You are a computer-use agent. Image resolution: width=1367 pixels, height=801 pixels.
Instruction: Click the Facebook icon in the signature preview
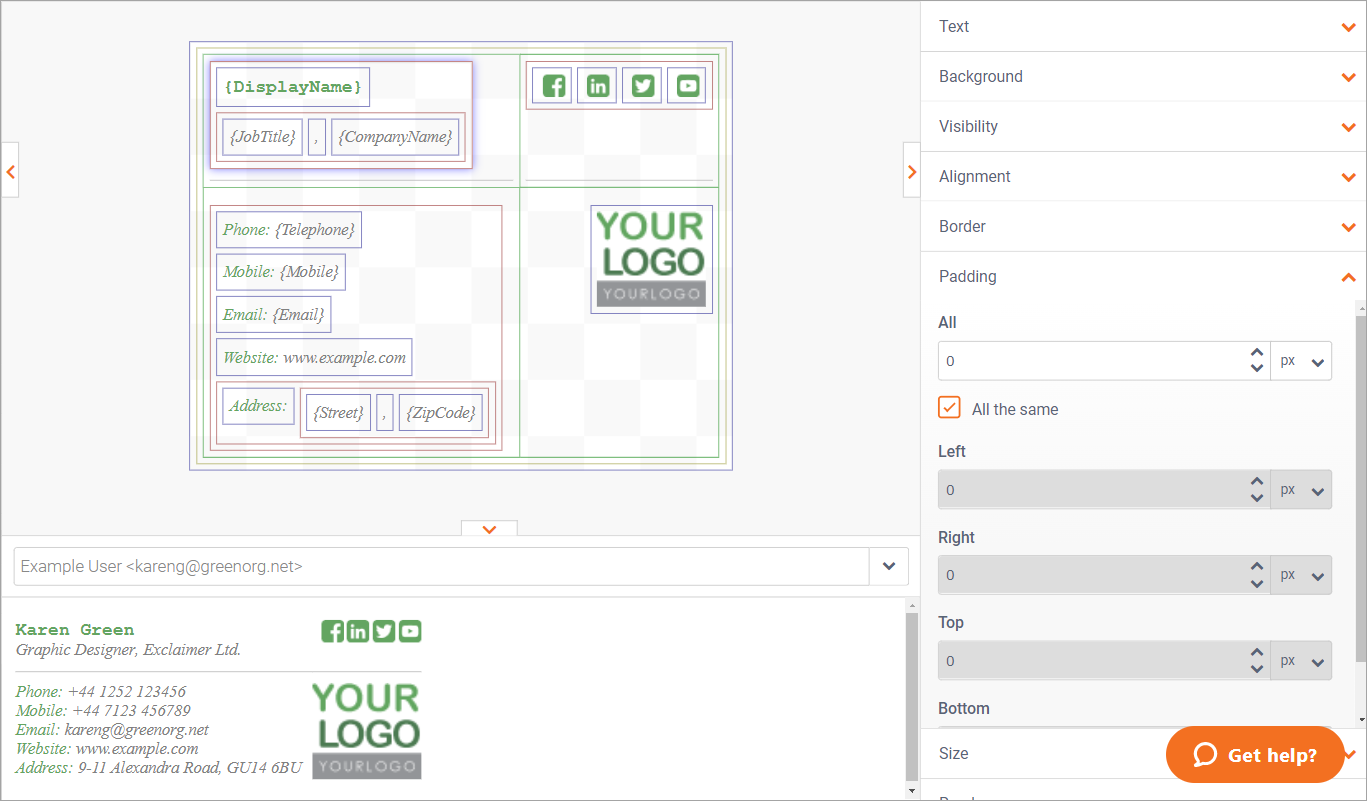332,631
